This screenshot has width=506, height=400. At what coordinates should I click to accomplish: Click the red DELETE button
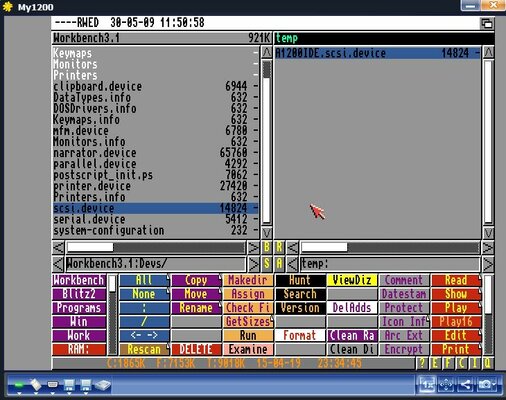196,349
